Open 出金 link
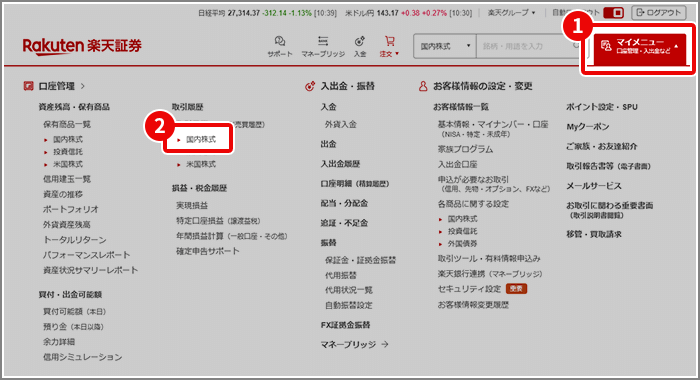Viewport: 700px width, 380px height. tap(329, 144)
